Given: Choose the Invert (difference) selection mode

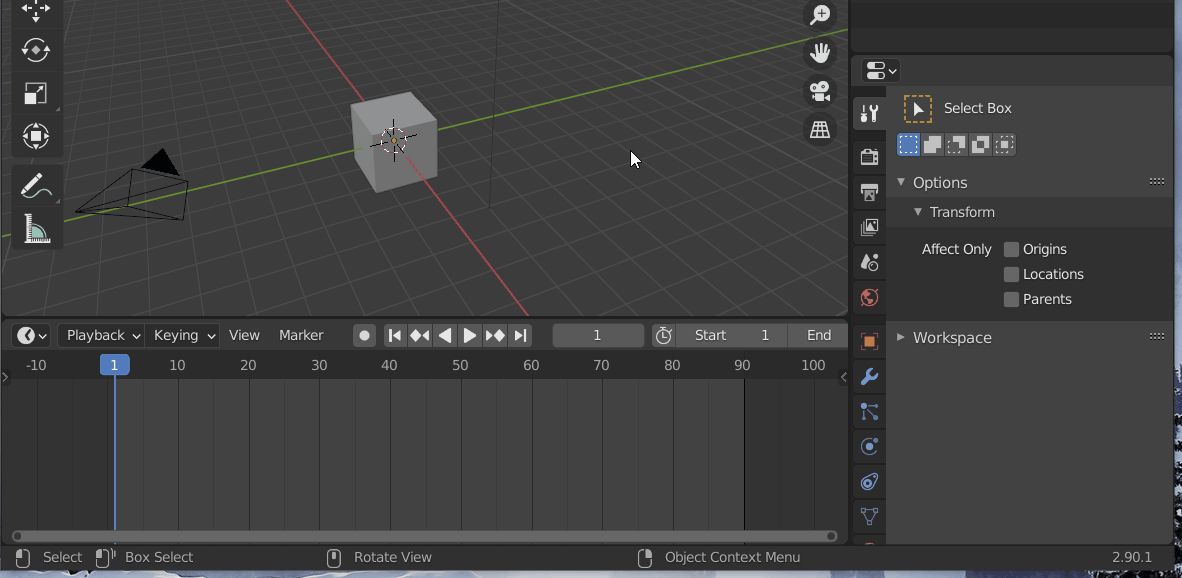Looking at the screenshot, I should click(980, 144).
